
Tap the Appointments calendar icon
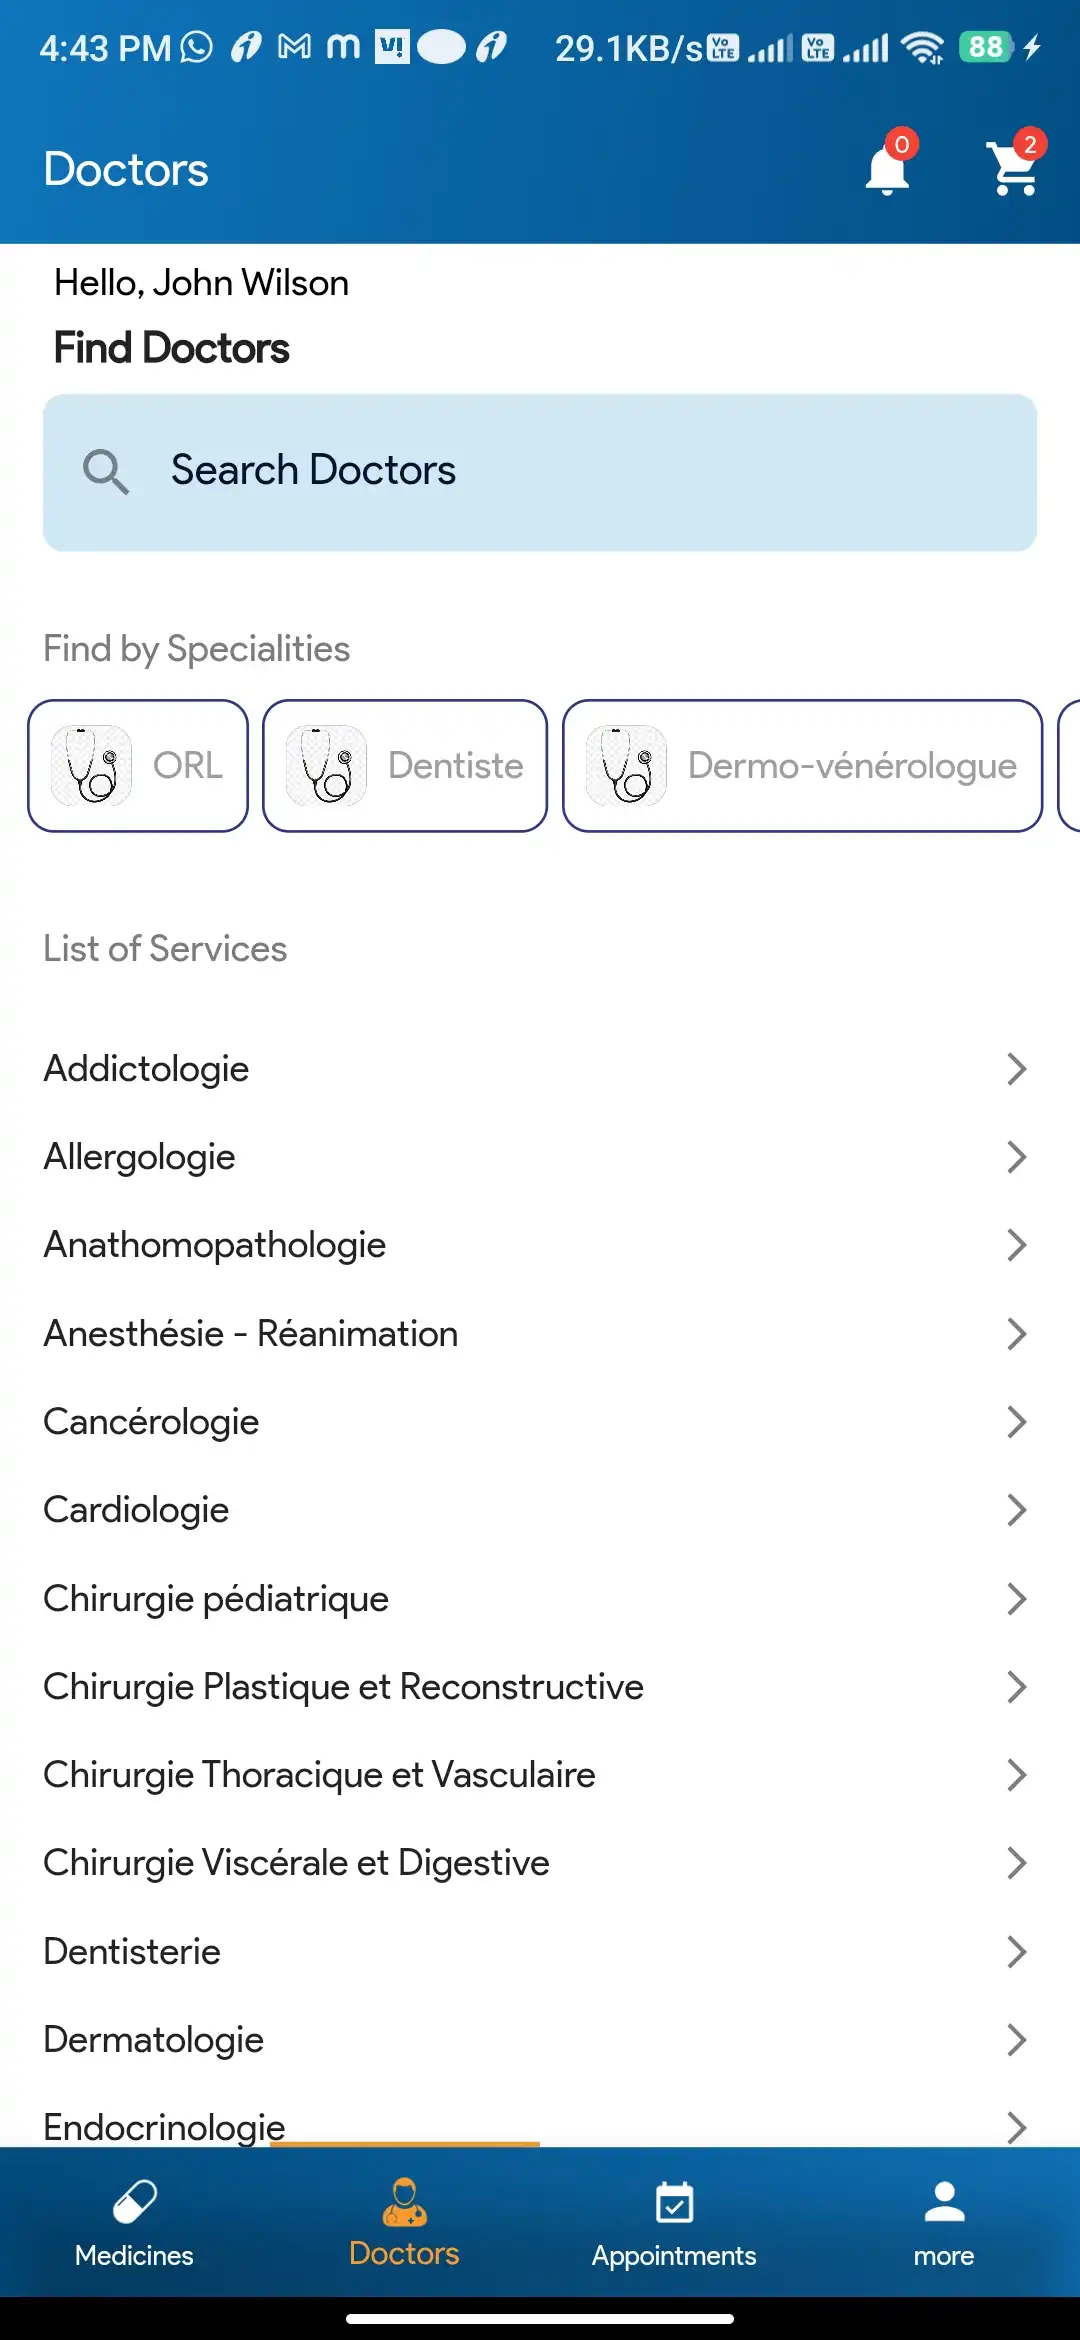click(674, 2202)
